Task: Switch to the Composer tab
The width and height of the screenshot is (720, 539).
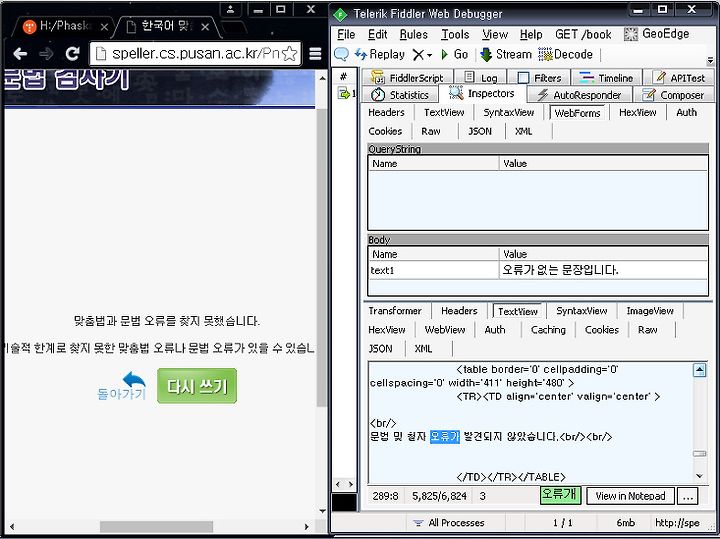Action: (x=674, y=95)
